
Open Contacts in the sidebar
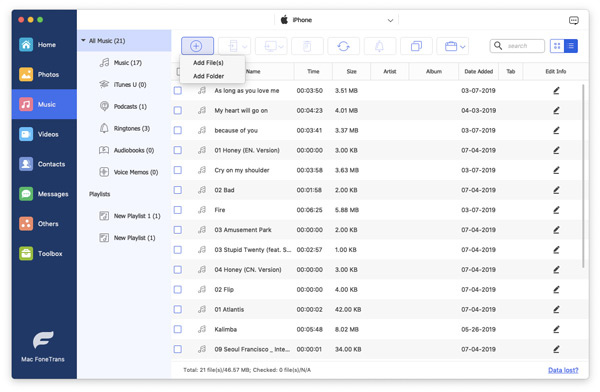click(x=44, y=164)
